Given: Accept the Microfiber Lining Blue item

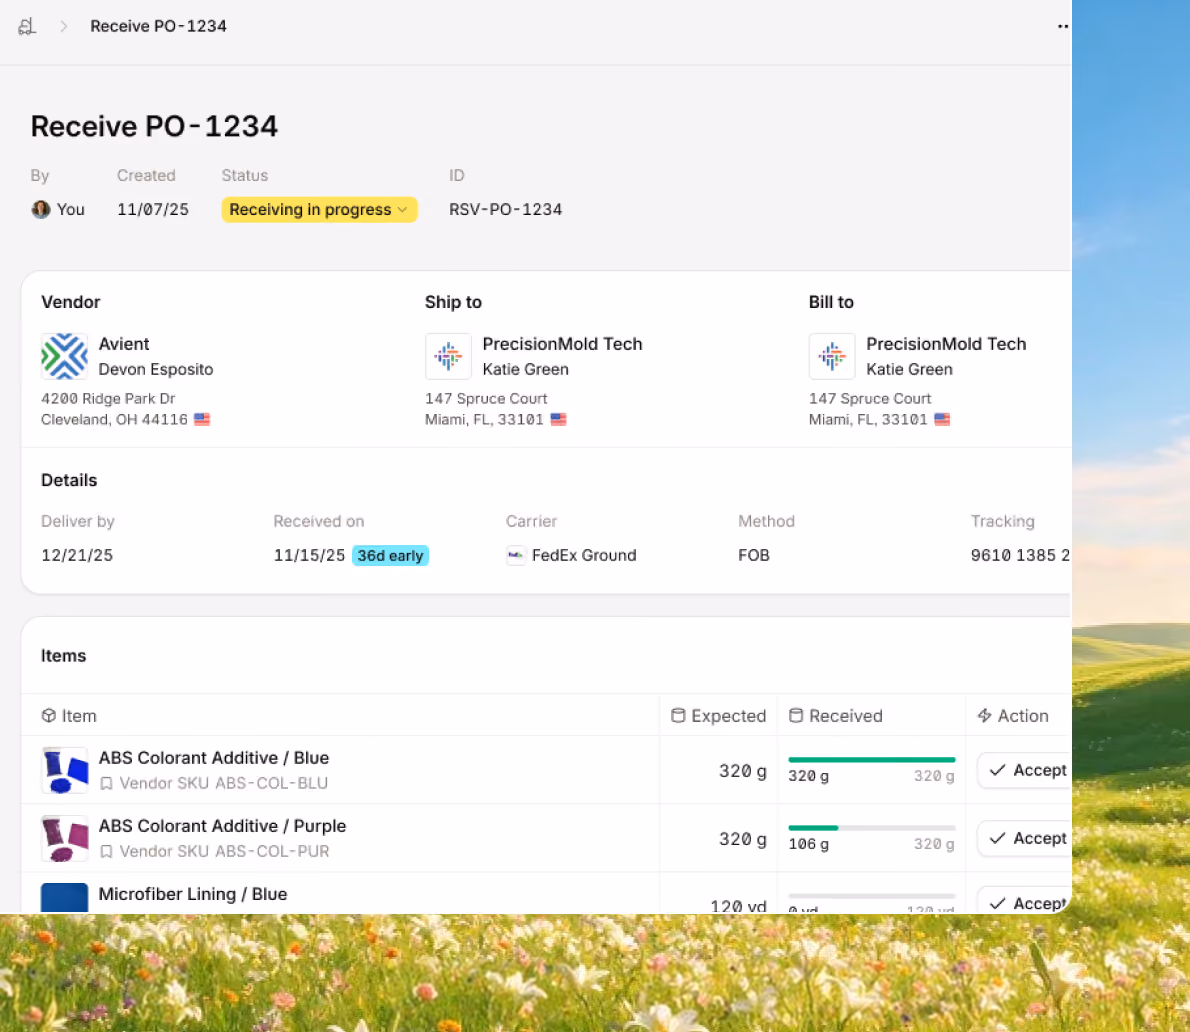Looking at the screenshot, I should point(1025,901).
